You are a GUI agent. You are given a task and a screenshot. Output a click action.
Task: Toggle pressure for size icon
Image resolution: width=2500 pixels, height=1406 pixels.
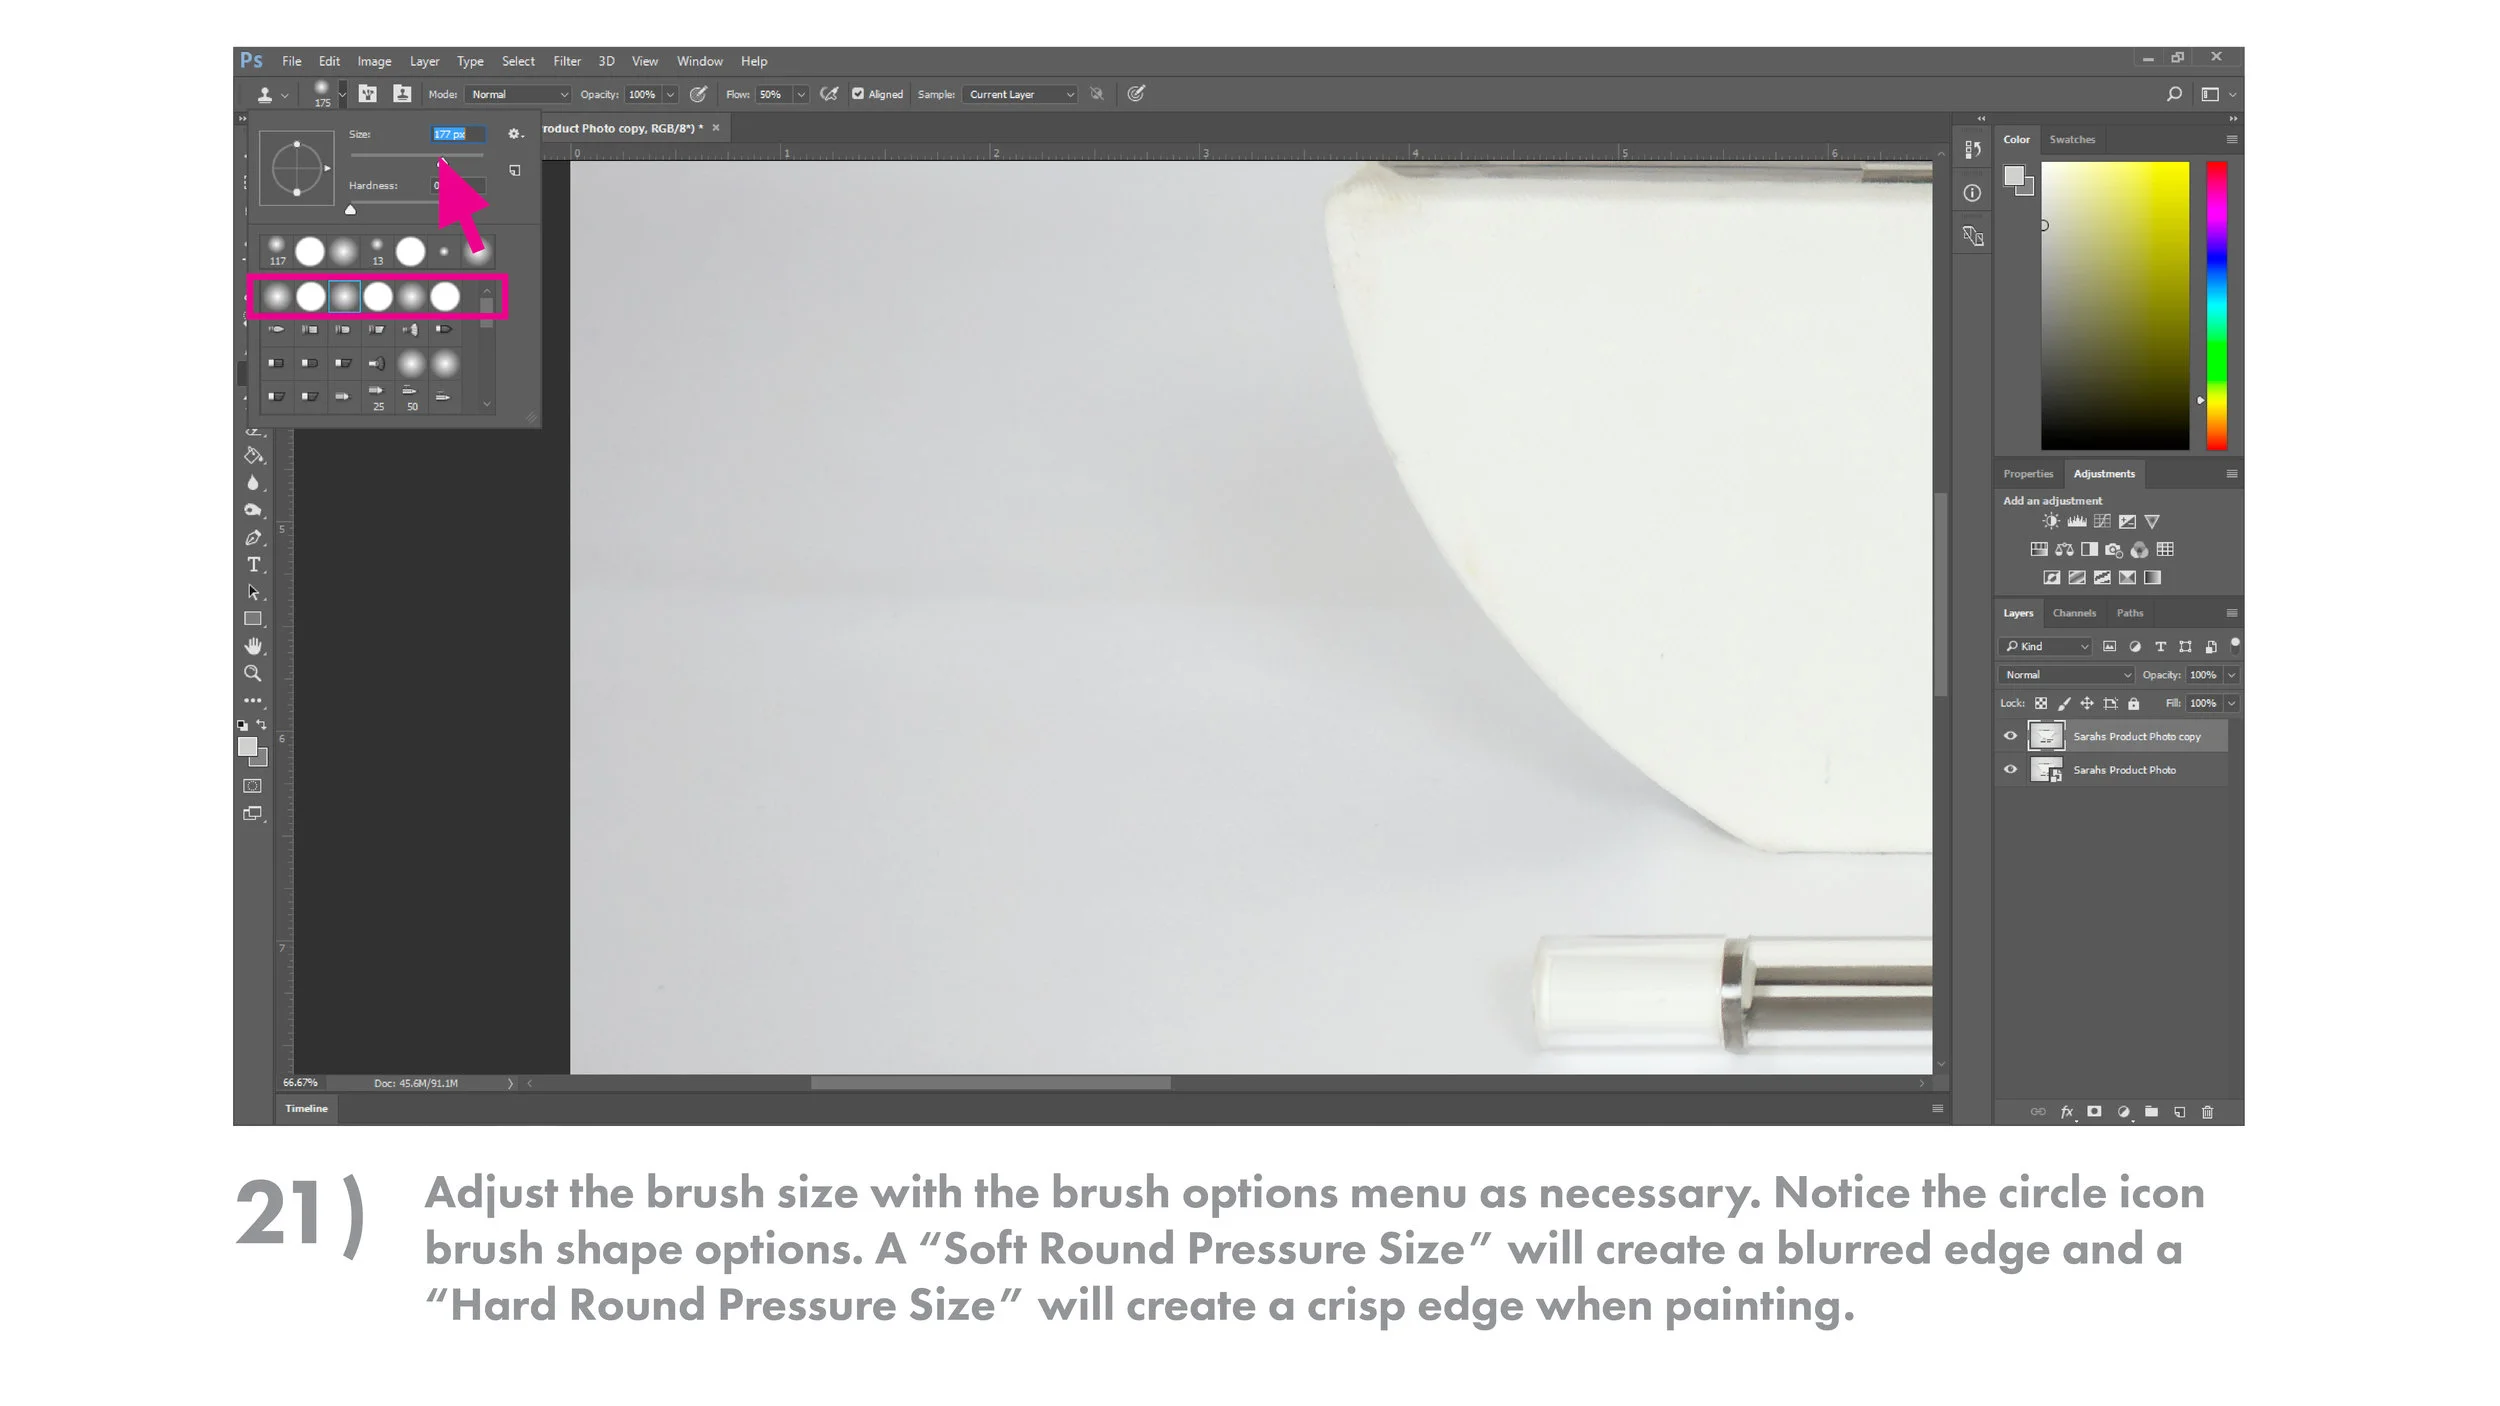click(1136, 94)
